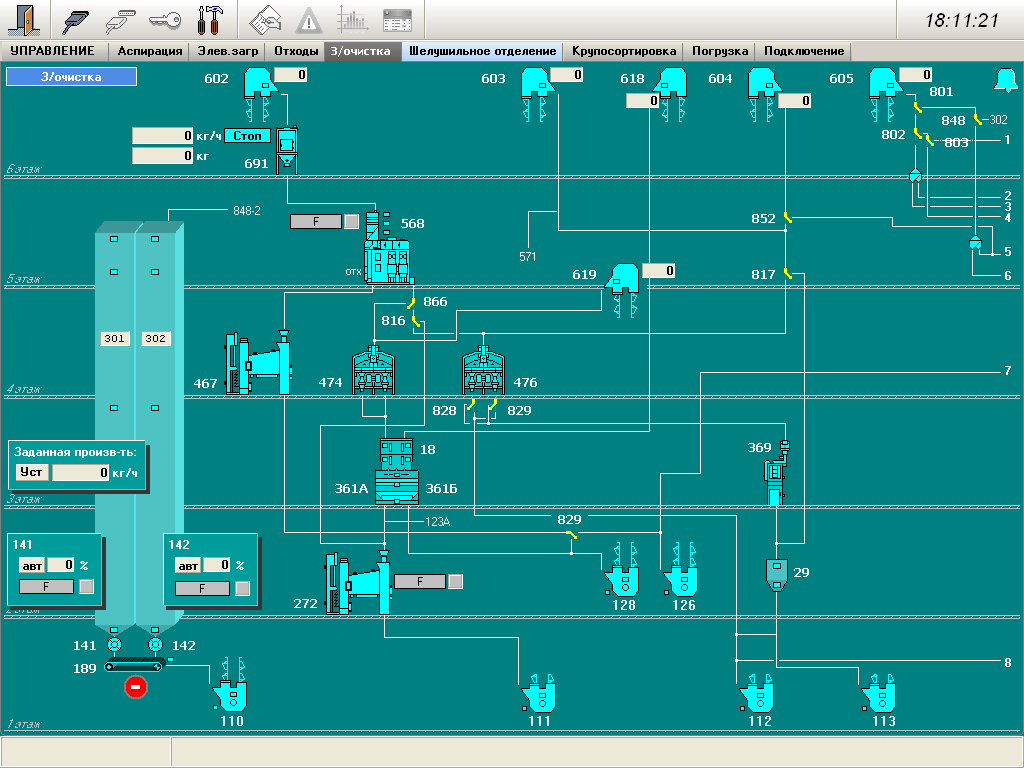Toggle the checkbox in panel 142
Screen dimensions: 1024x768
[x=241, y=587]
